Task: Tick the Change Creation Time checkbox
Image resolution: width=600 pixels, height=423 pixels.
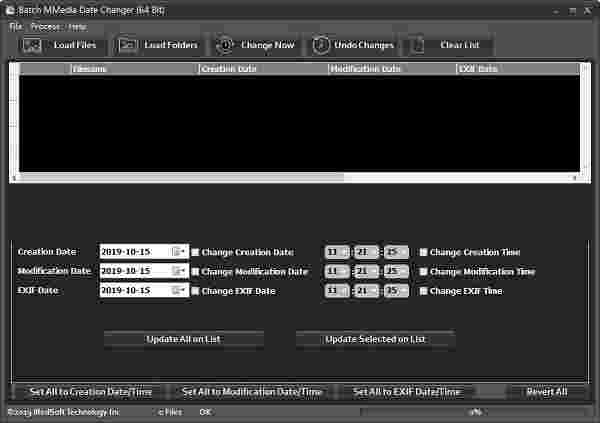Action: pos(423,252)
